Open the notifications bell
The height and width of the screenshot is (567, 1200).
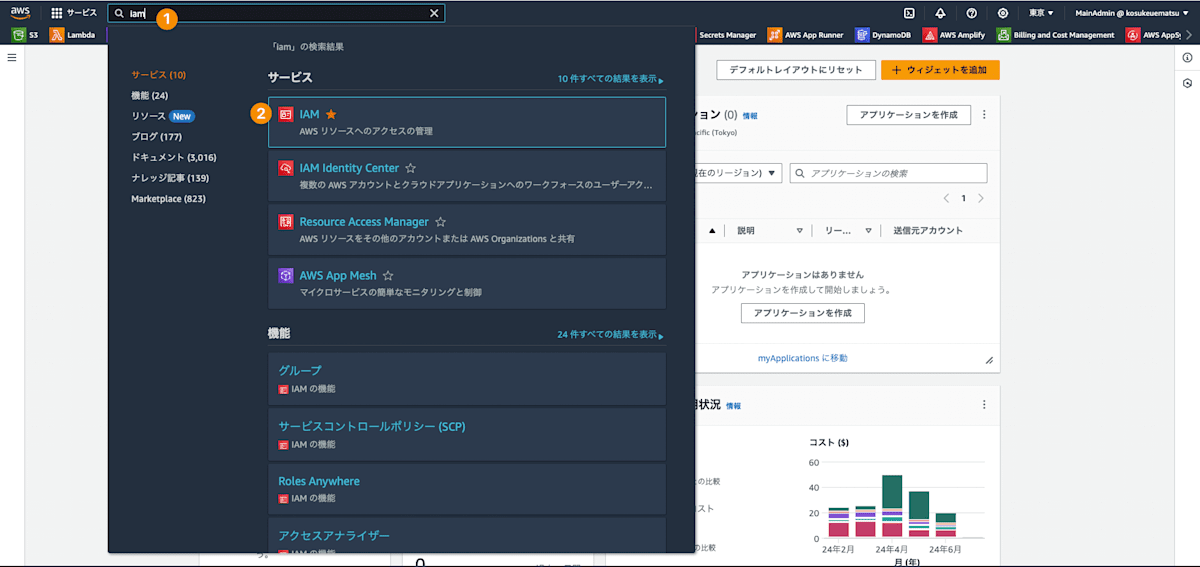pyautogui.click(x=940, y=13)
